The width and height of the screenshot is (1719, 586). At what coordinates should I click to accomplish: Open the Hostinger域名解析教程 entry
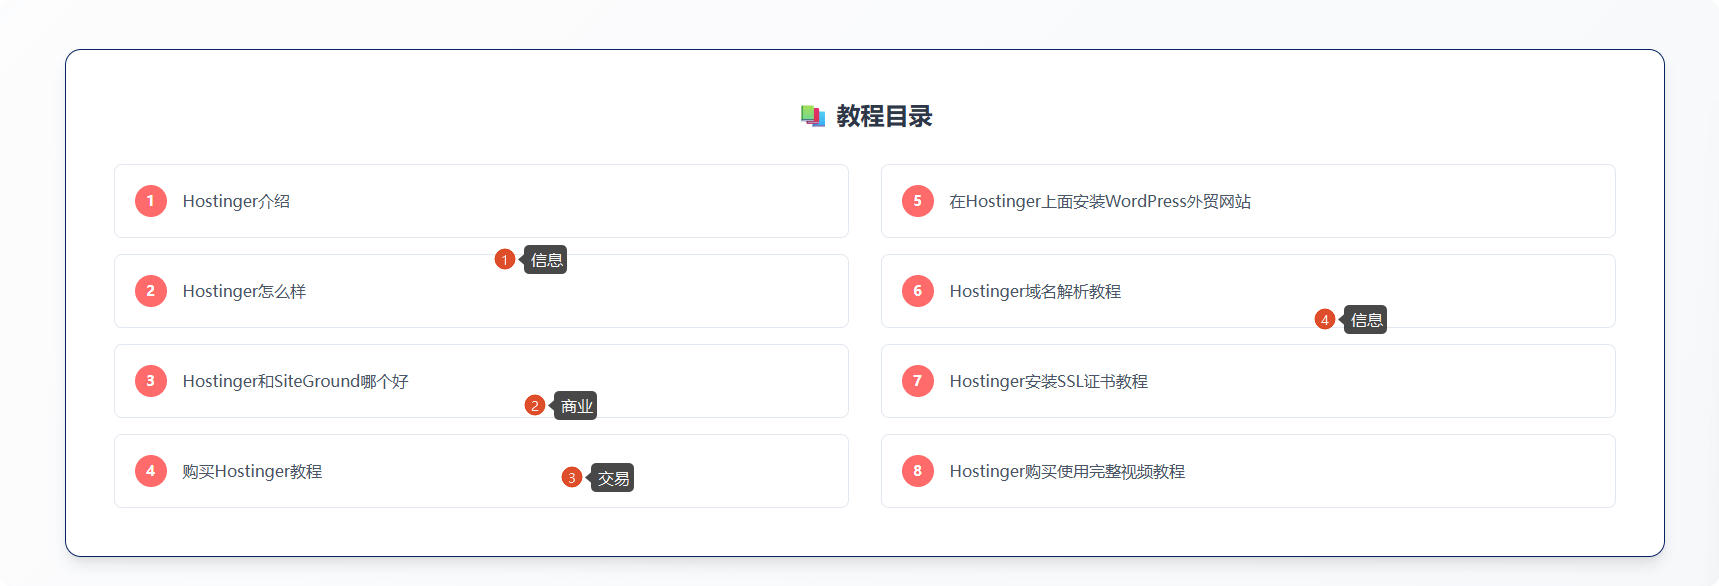click(x=1036, y=290)
